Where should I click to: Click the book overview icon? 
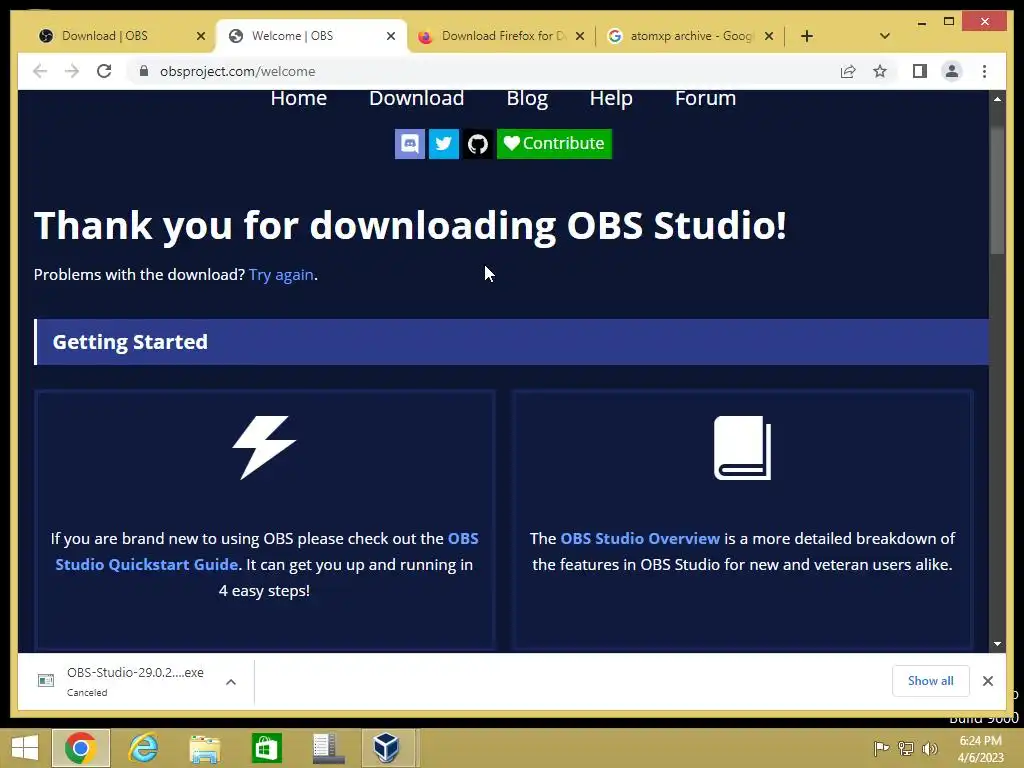click(743, 447)
